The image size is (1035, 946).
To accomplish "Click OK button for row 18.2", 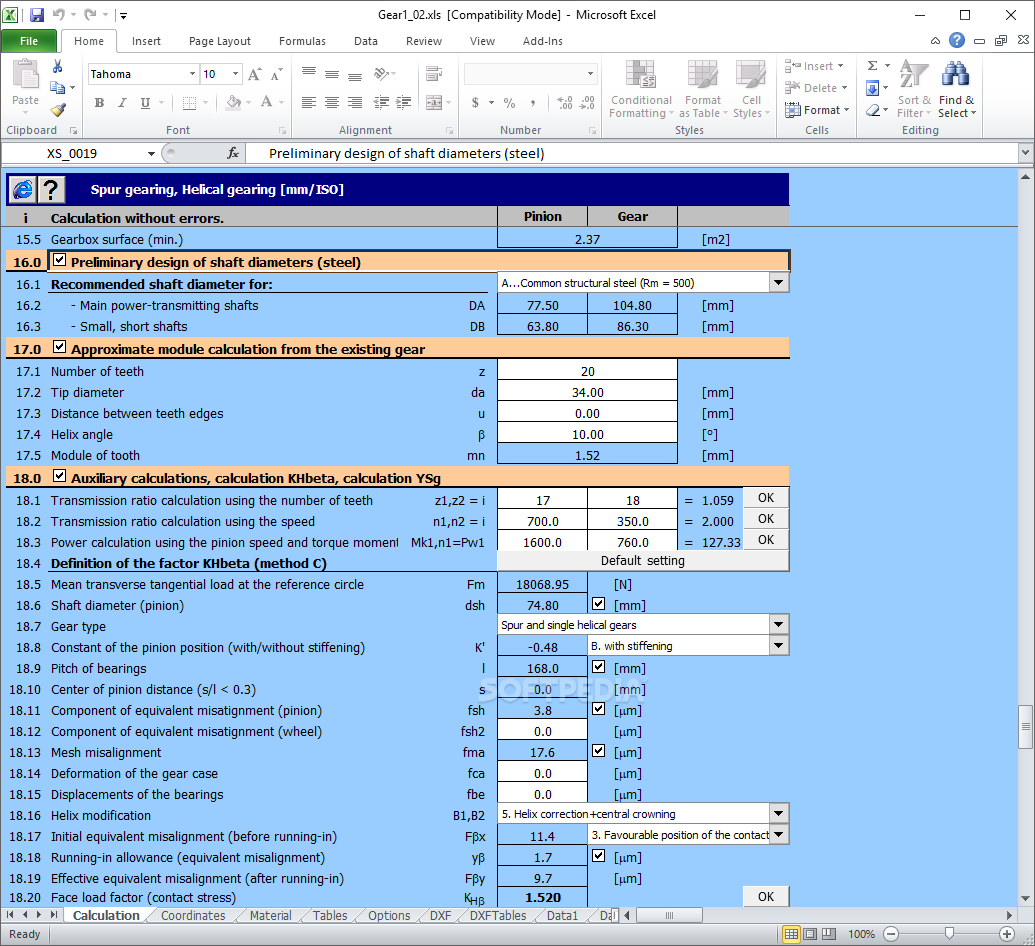I will 766,519.
